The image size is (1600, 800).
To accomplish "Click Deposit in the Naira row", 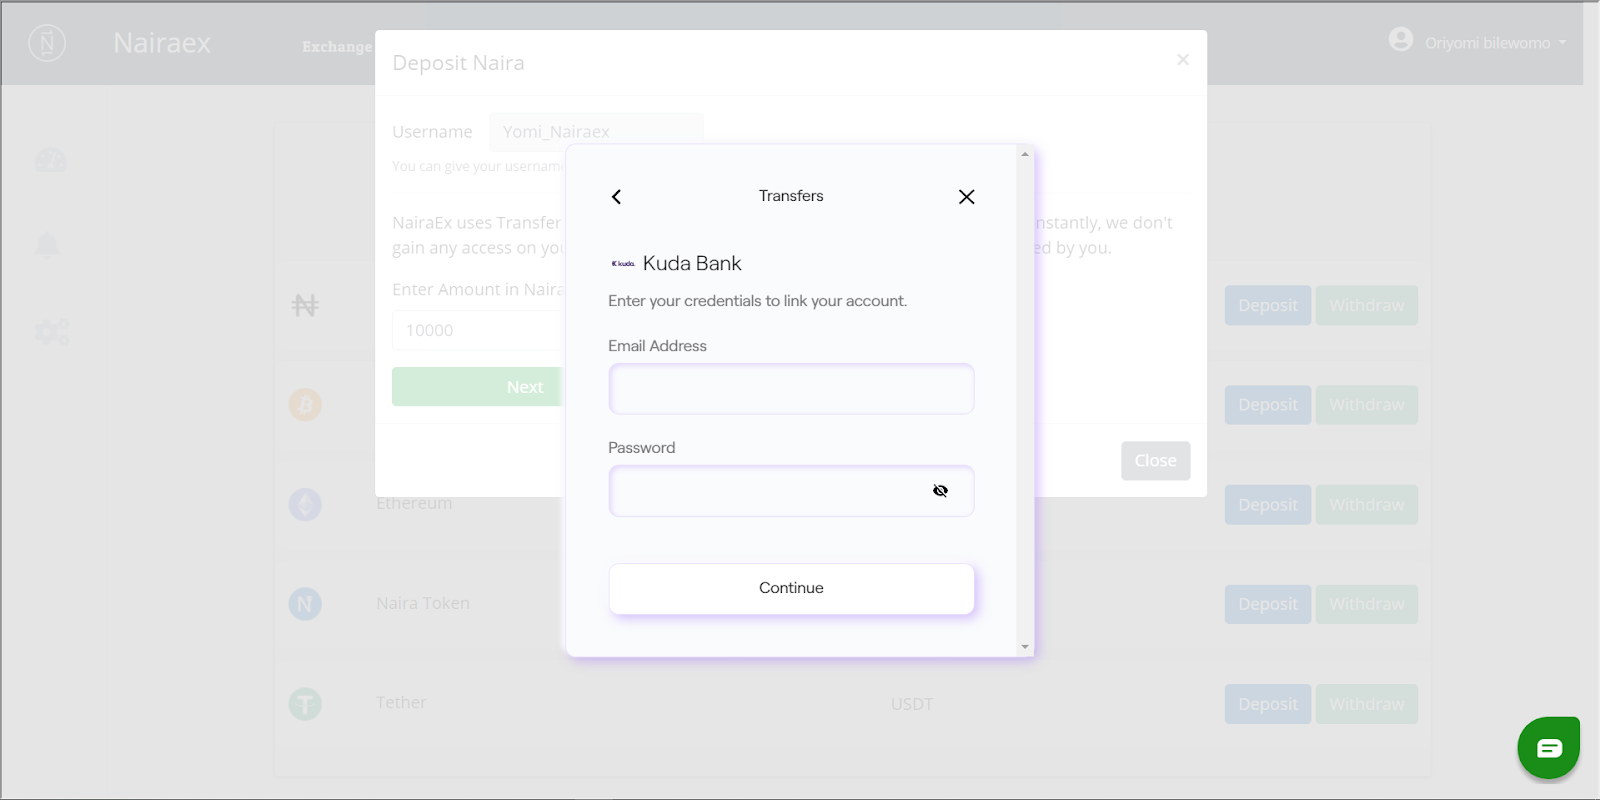I will coord(1268,305).
